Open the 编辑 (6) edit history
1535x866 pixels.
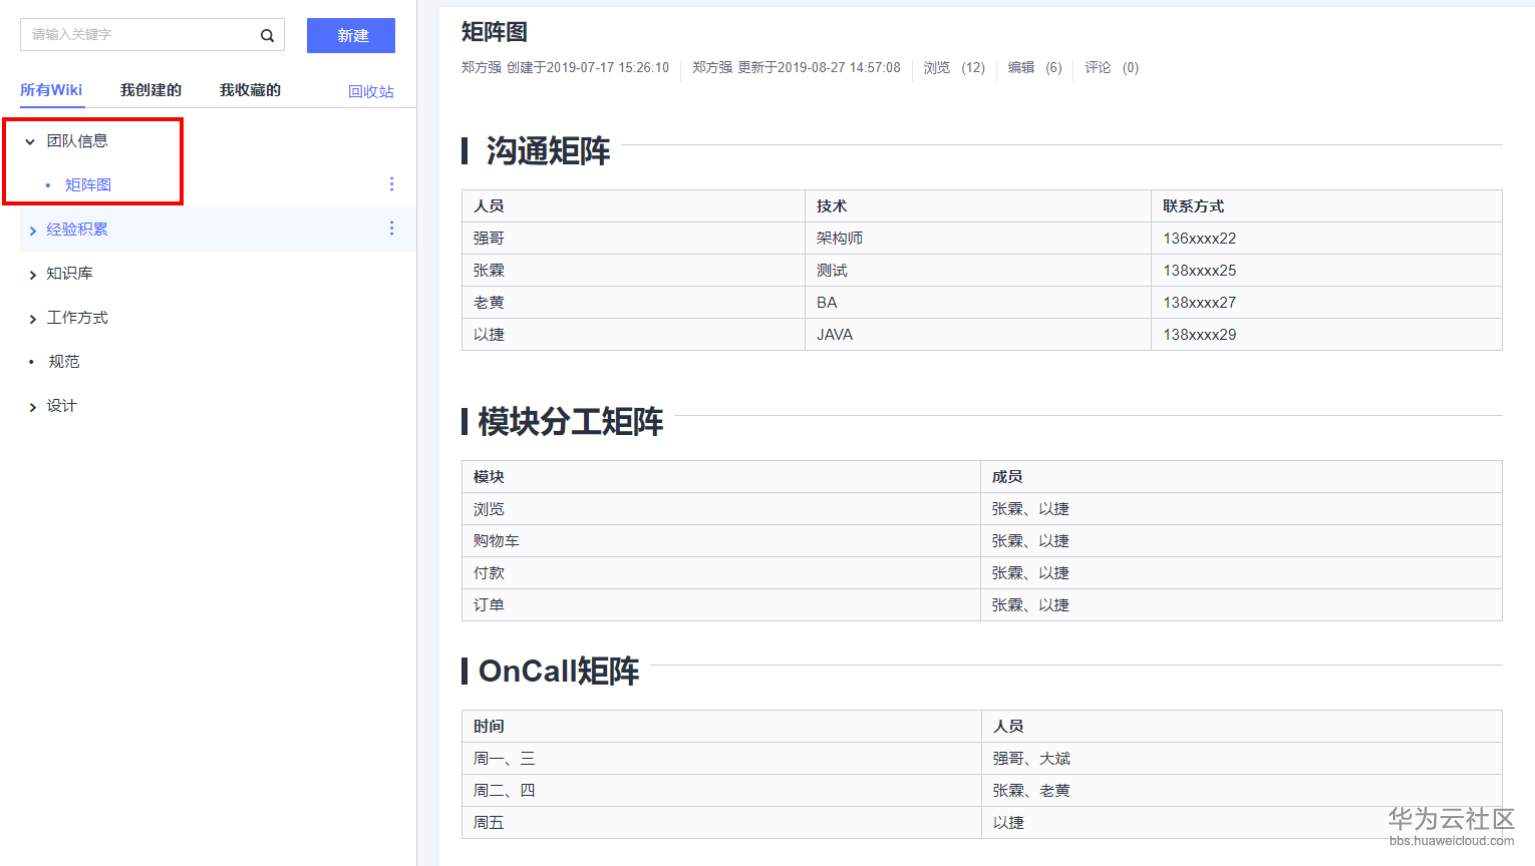tap(1035, 68)
